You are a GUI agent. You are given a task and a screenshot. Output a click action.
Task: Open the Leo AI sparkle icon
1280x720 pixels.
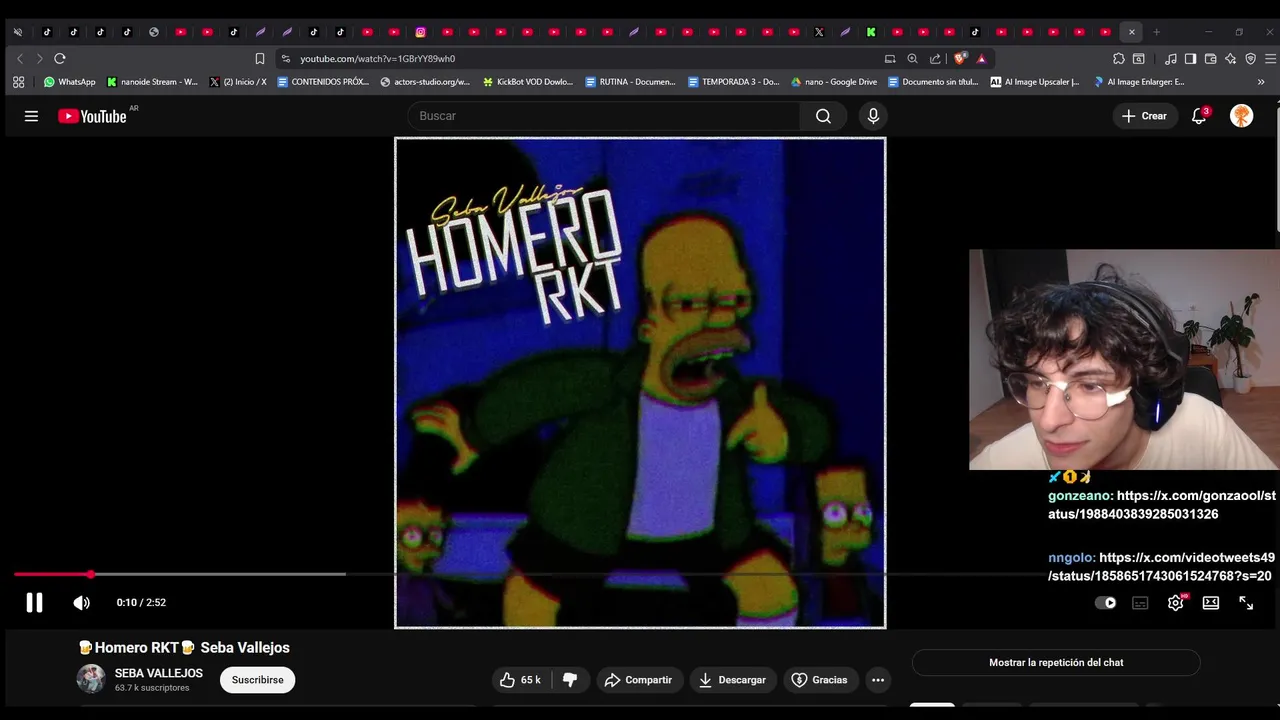1230,59
